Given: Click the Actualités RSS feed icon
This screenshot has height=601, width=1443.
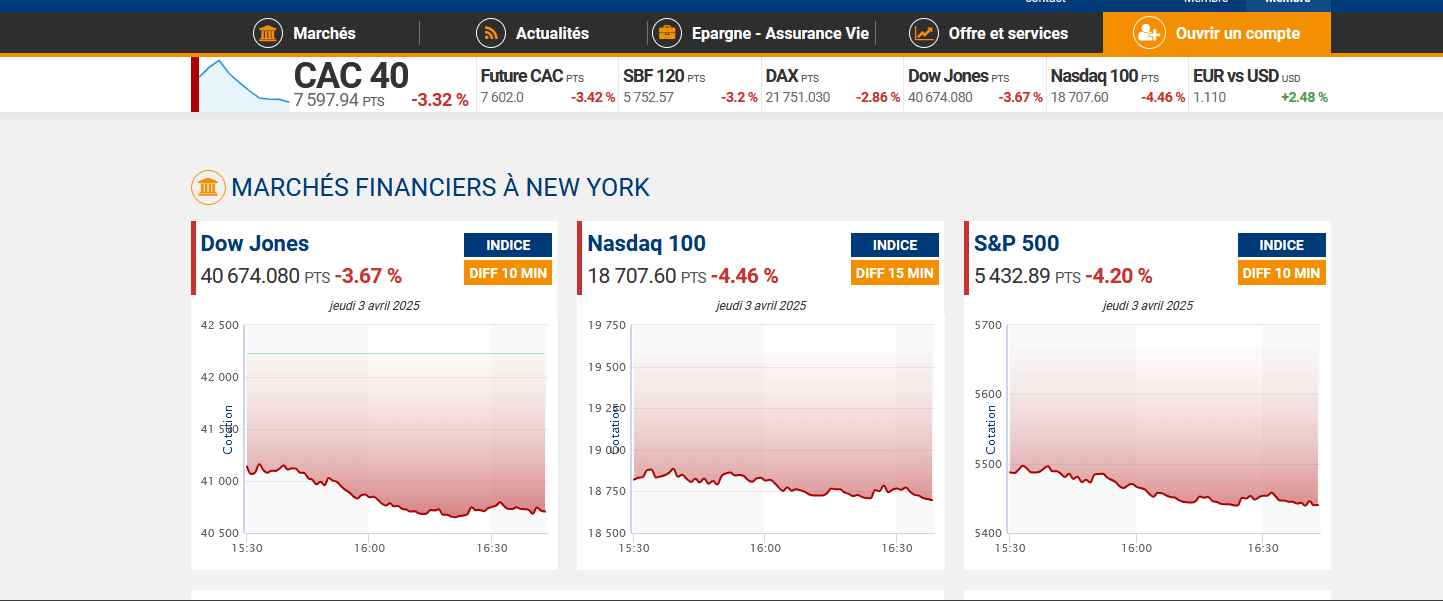Looking at the screenshot, I should coord(490,33).
